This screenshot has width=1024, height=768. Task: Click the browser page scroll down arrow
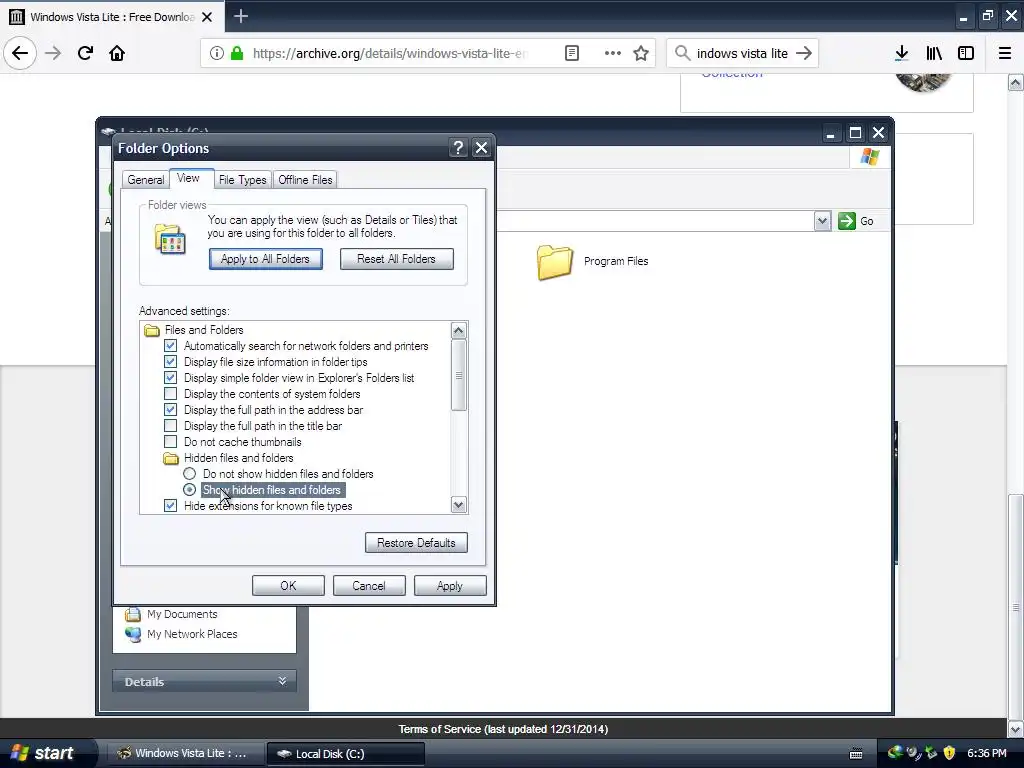[1015, 728]
